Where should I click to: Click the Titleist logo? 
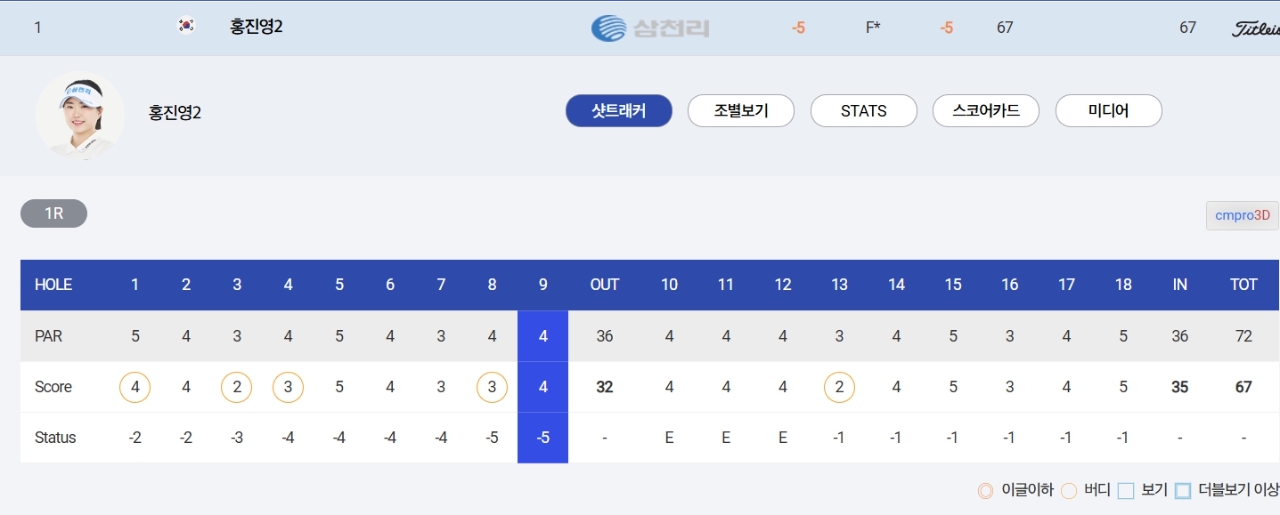pyautogui.click(x=1256, y=29)
